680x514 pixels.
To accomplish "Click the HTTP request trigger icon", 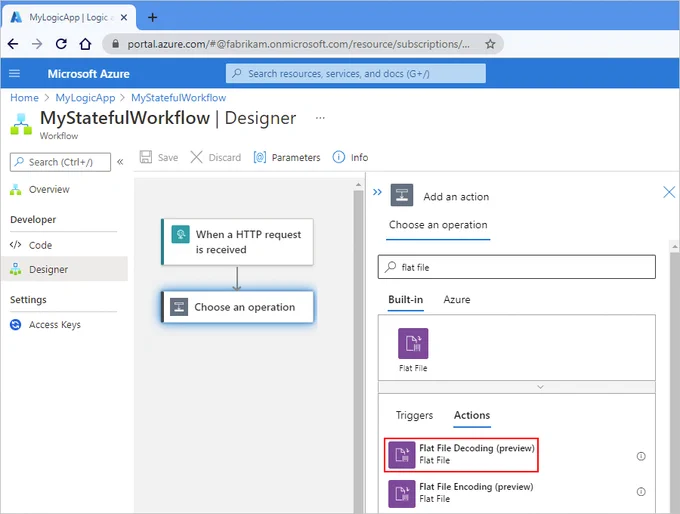I will 180,234.
